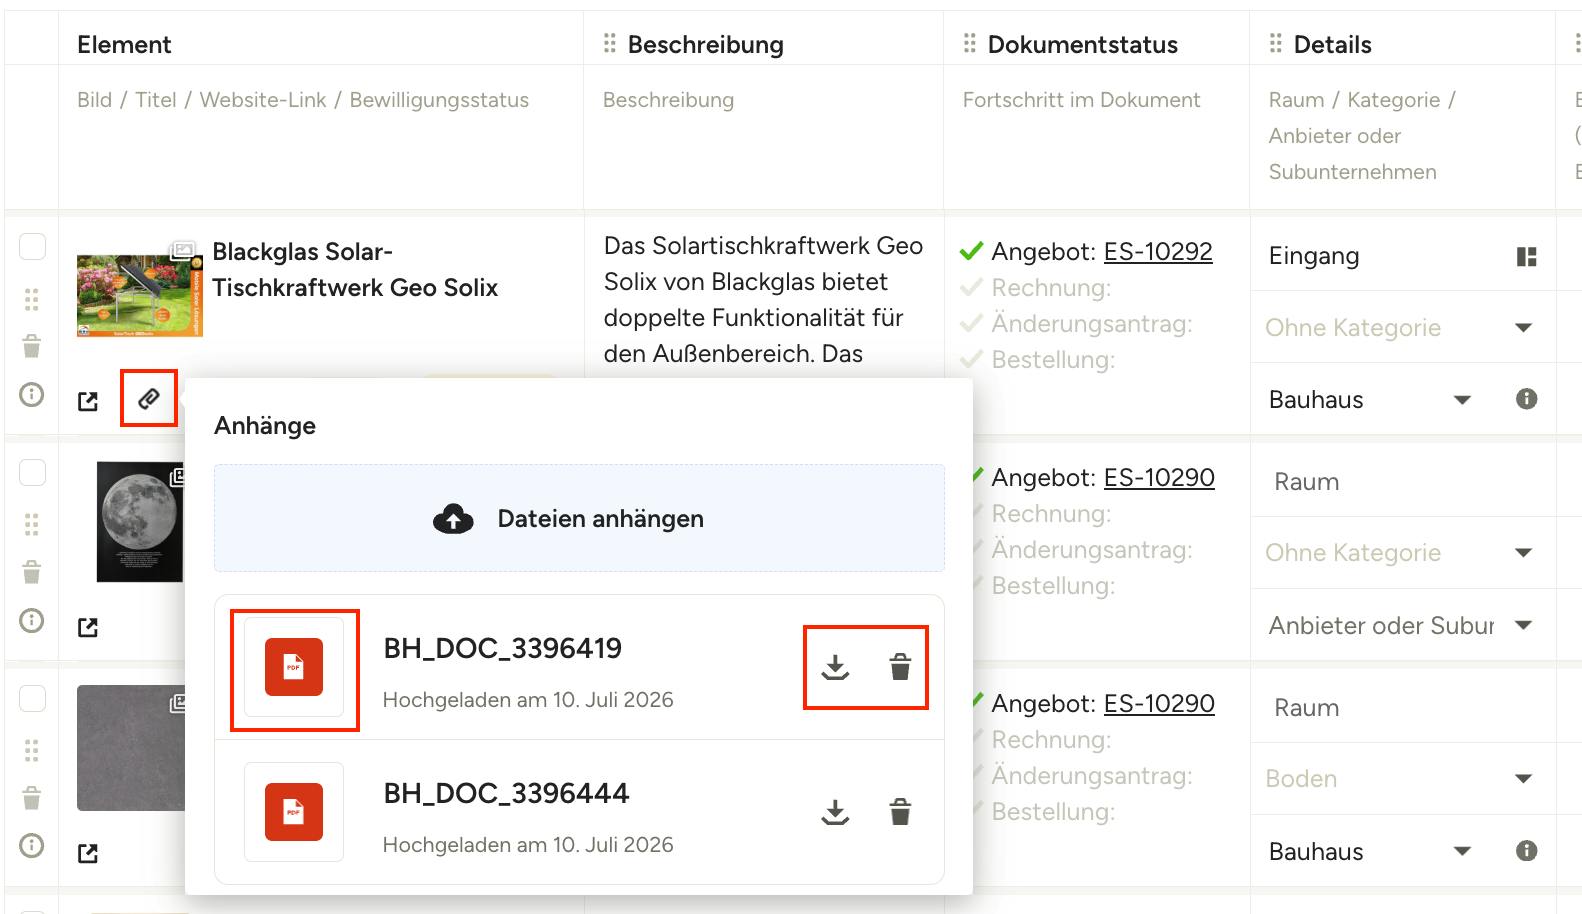The image size is (1582, 914).
Task: Open the Boden category dropdown
Action: (1524, 779)
